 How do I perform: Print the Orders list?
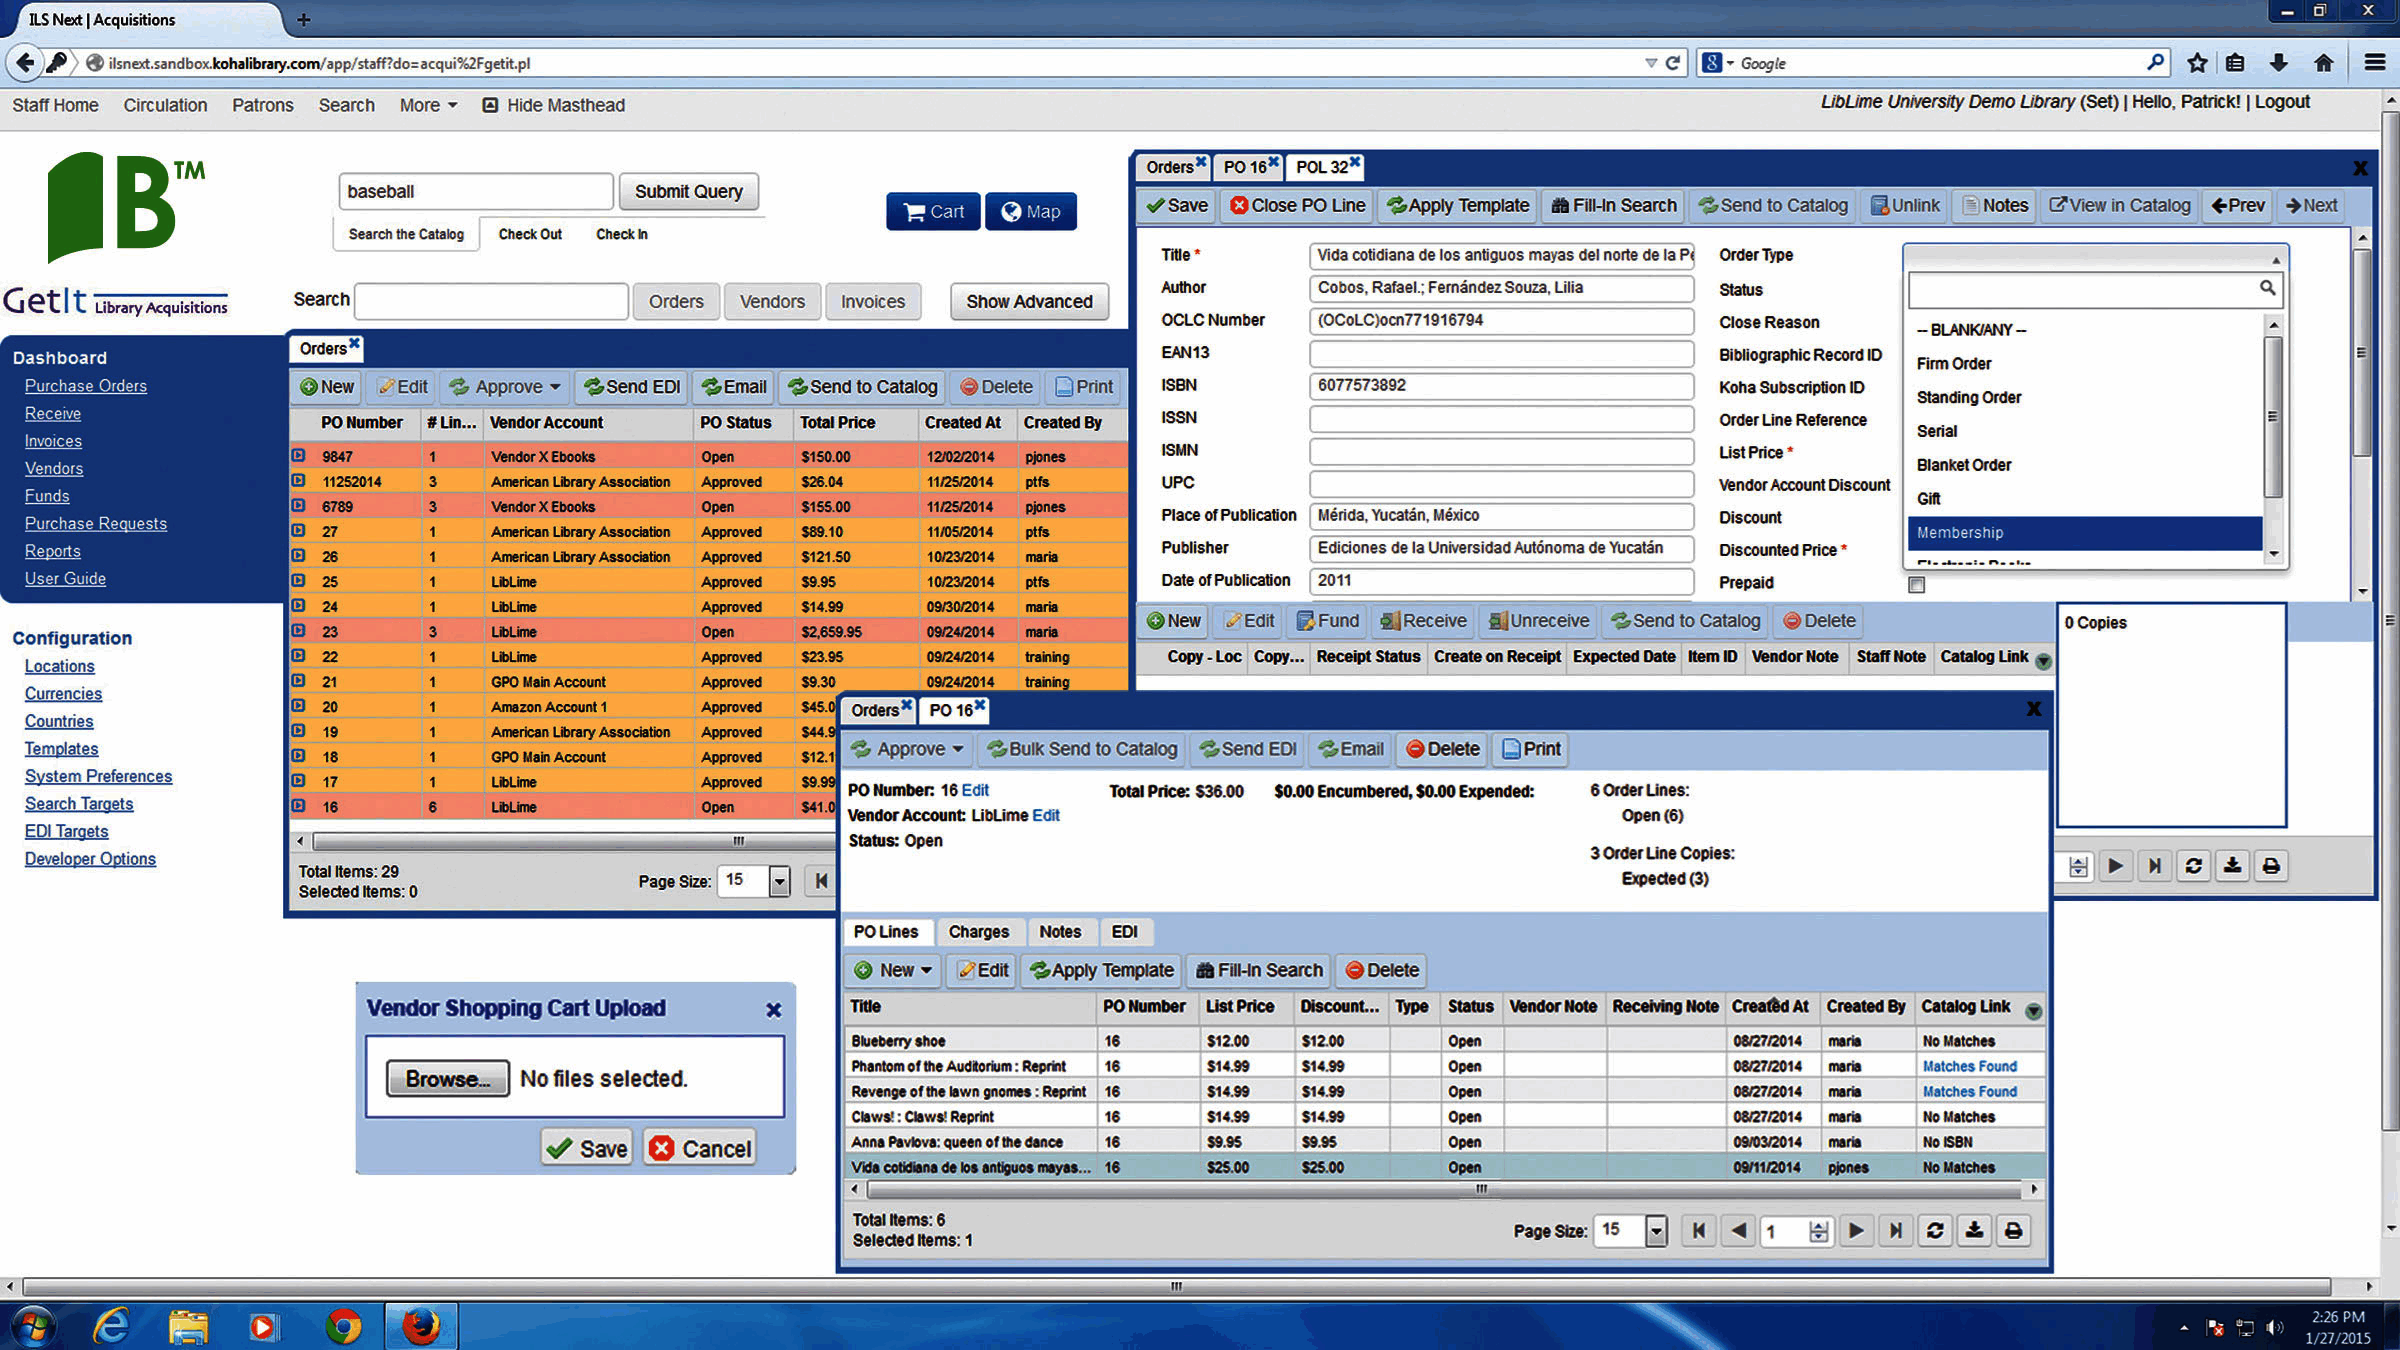click(x=1082, y=387)
